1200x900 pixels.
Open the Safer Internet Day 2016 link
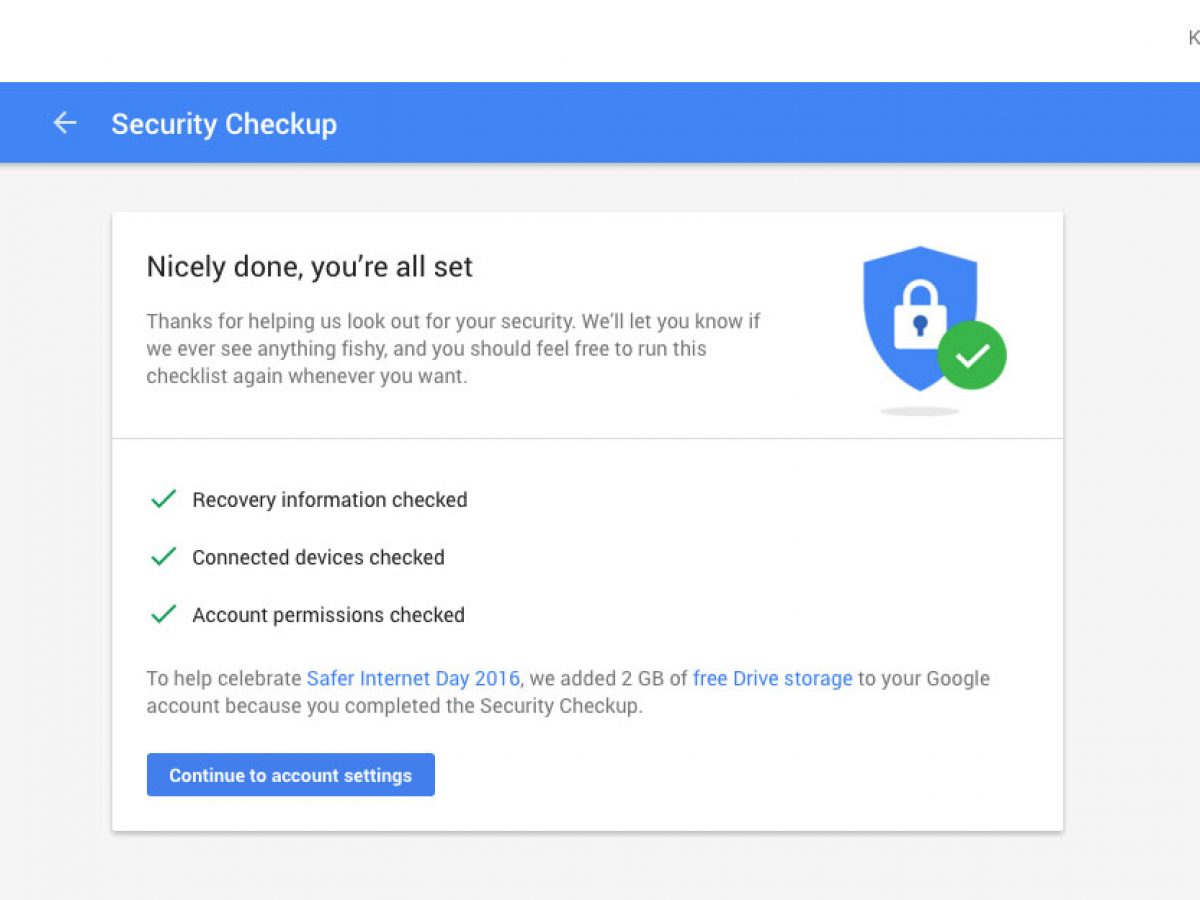tap(413, 678)
